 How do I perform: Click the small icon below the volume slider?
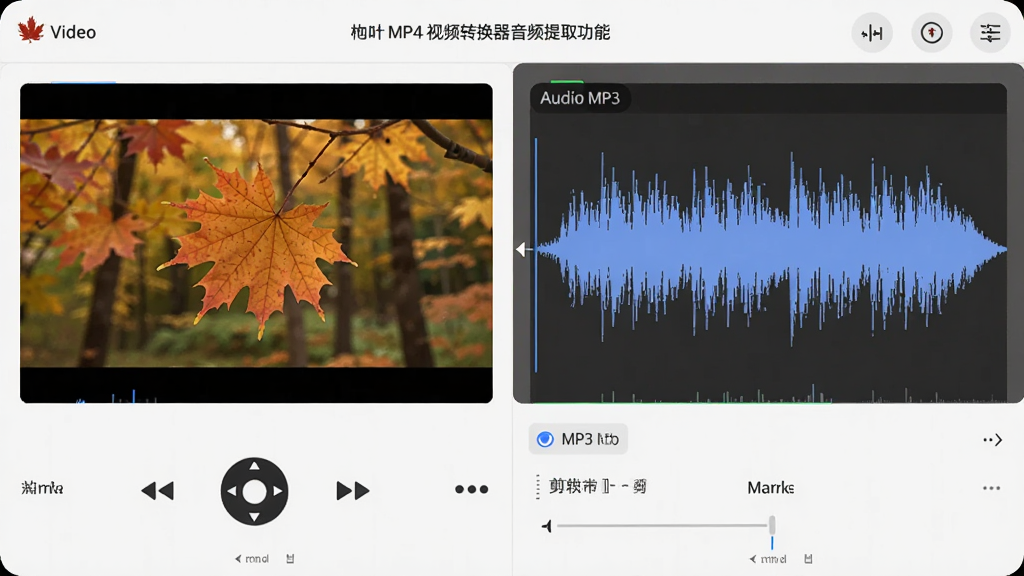pos(808,559)
